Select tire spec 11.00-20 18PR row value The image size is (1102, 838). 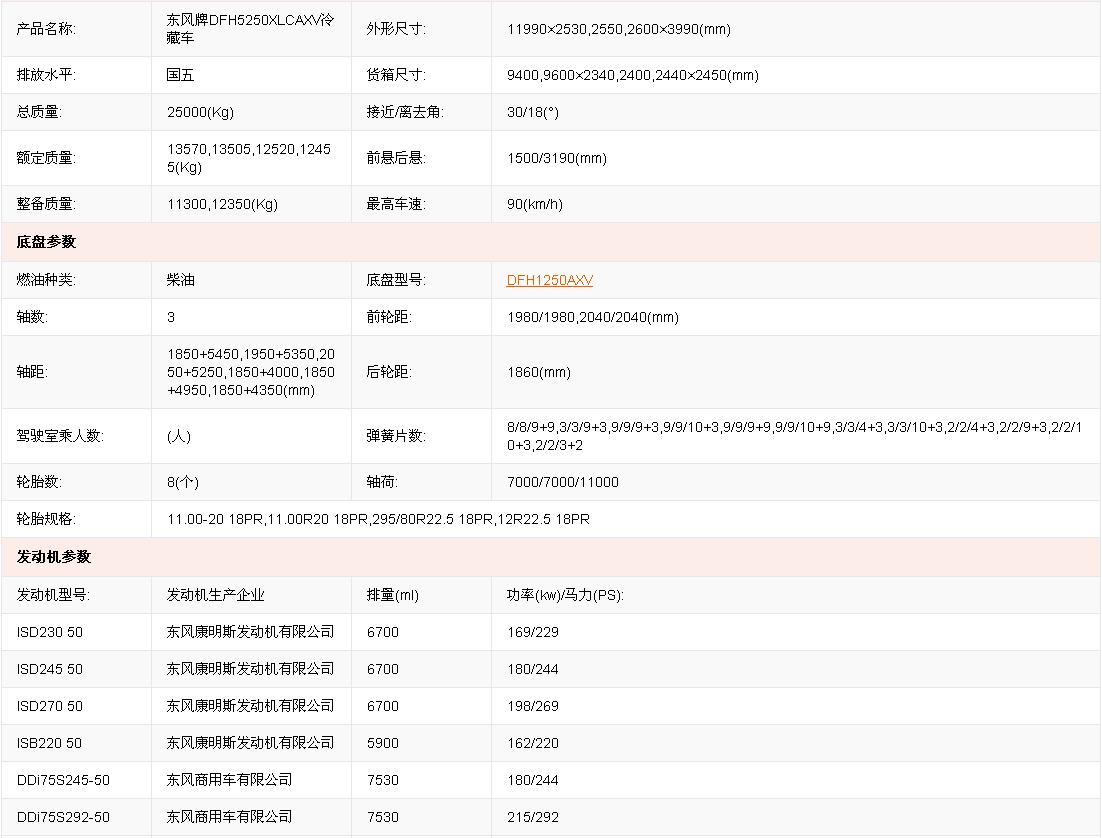[x=378, y=519]
